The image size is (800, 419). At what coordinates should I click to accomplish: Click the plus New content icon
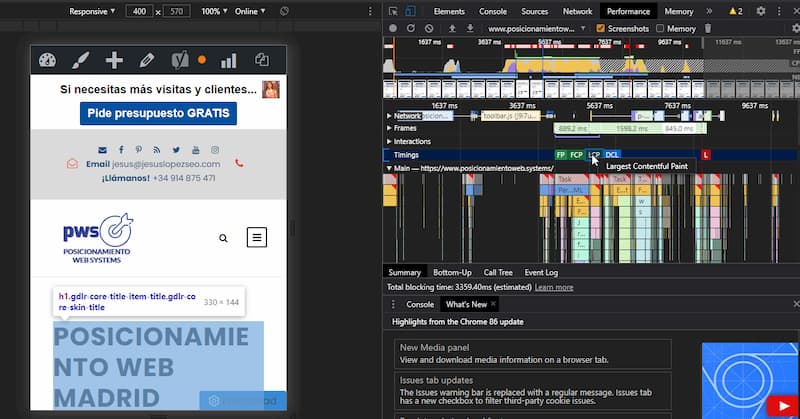tap(114, 60)
